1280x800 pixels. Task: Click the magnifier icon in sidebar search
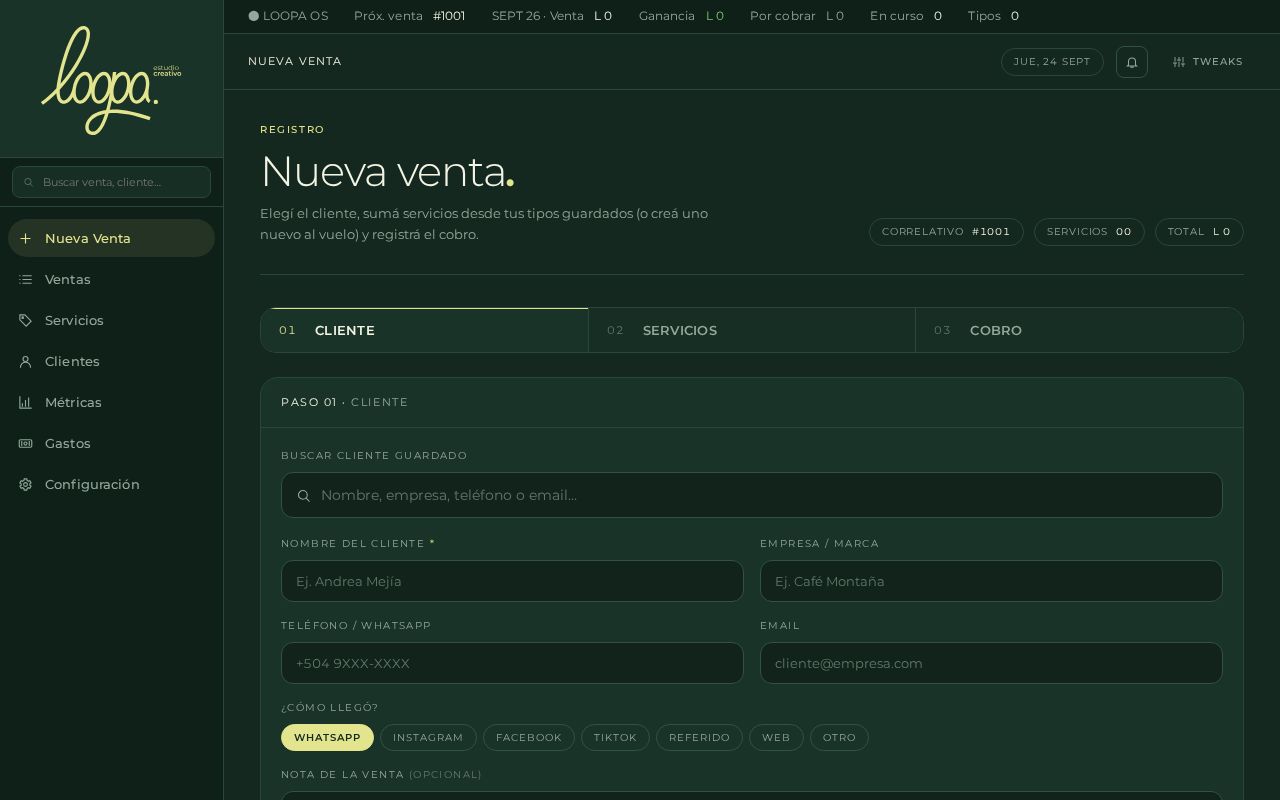coord(29,182)
